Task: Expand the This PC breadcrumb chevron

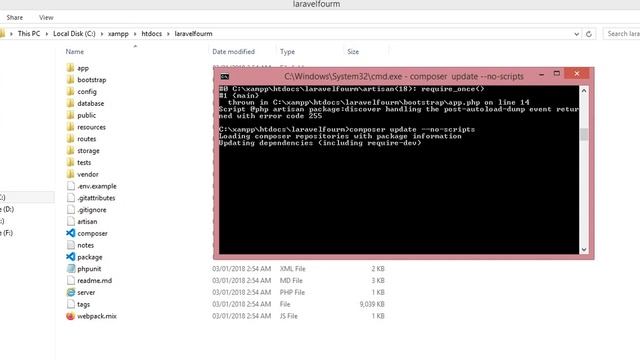Action: click(47, 34)
